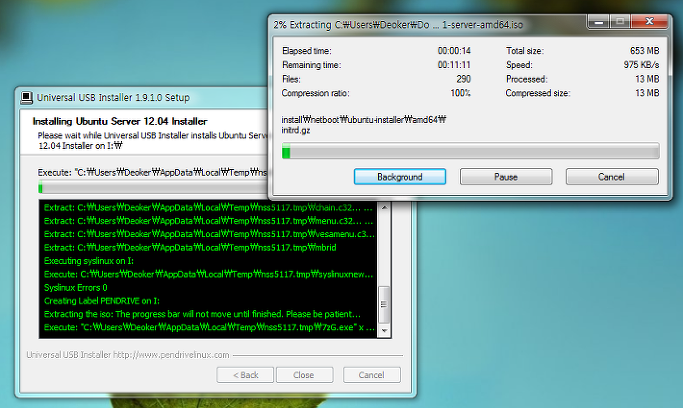Screen dimensions: 683x408
Task: Click the log line mentioning 7zG.exe
Action: [x=208, y=327]
